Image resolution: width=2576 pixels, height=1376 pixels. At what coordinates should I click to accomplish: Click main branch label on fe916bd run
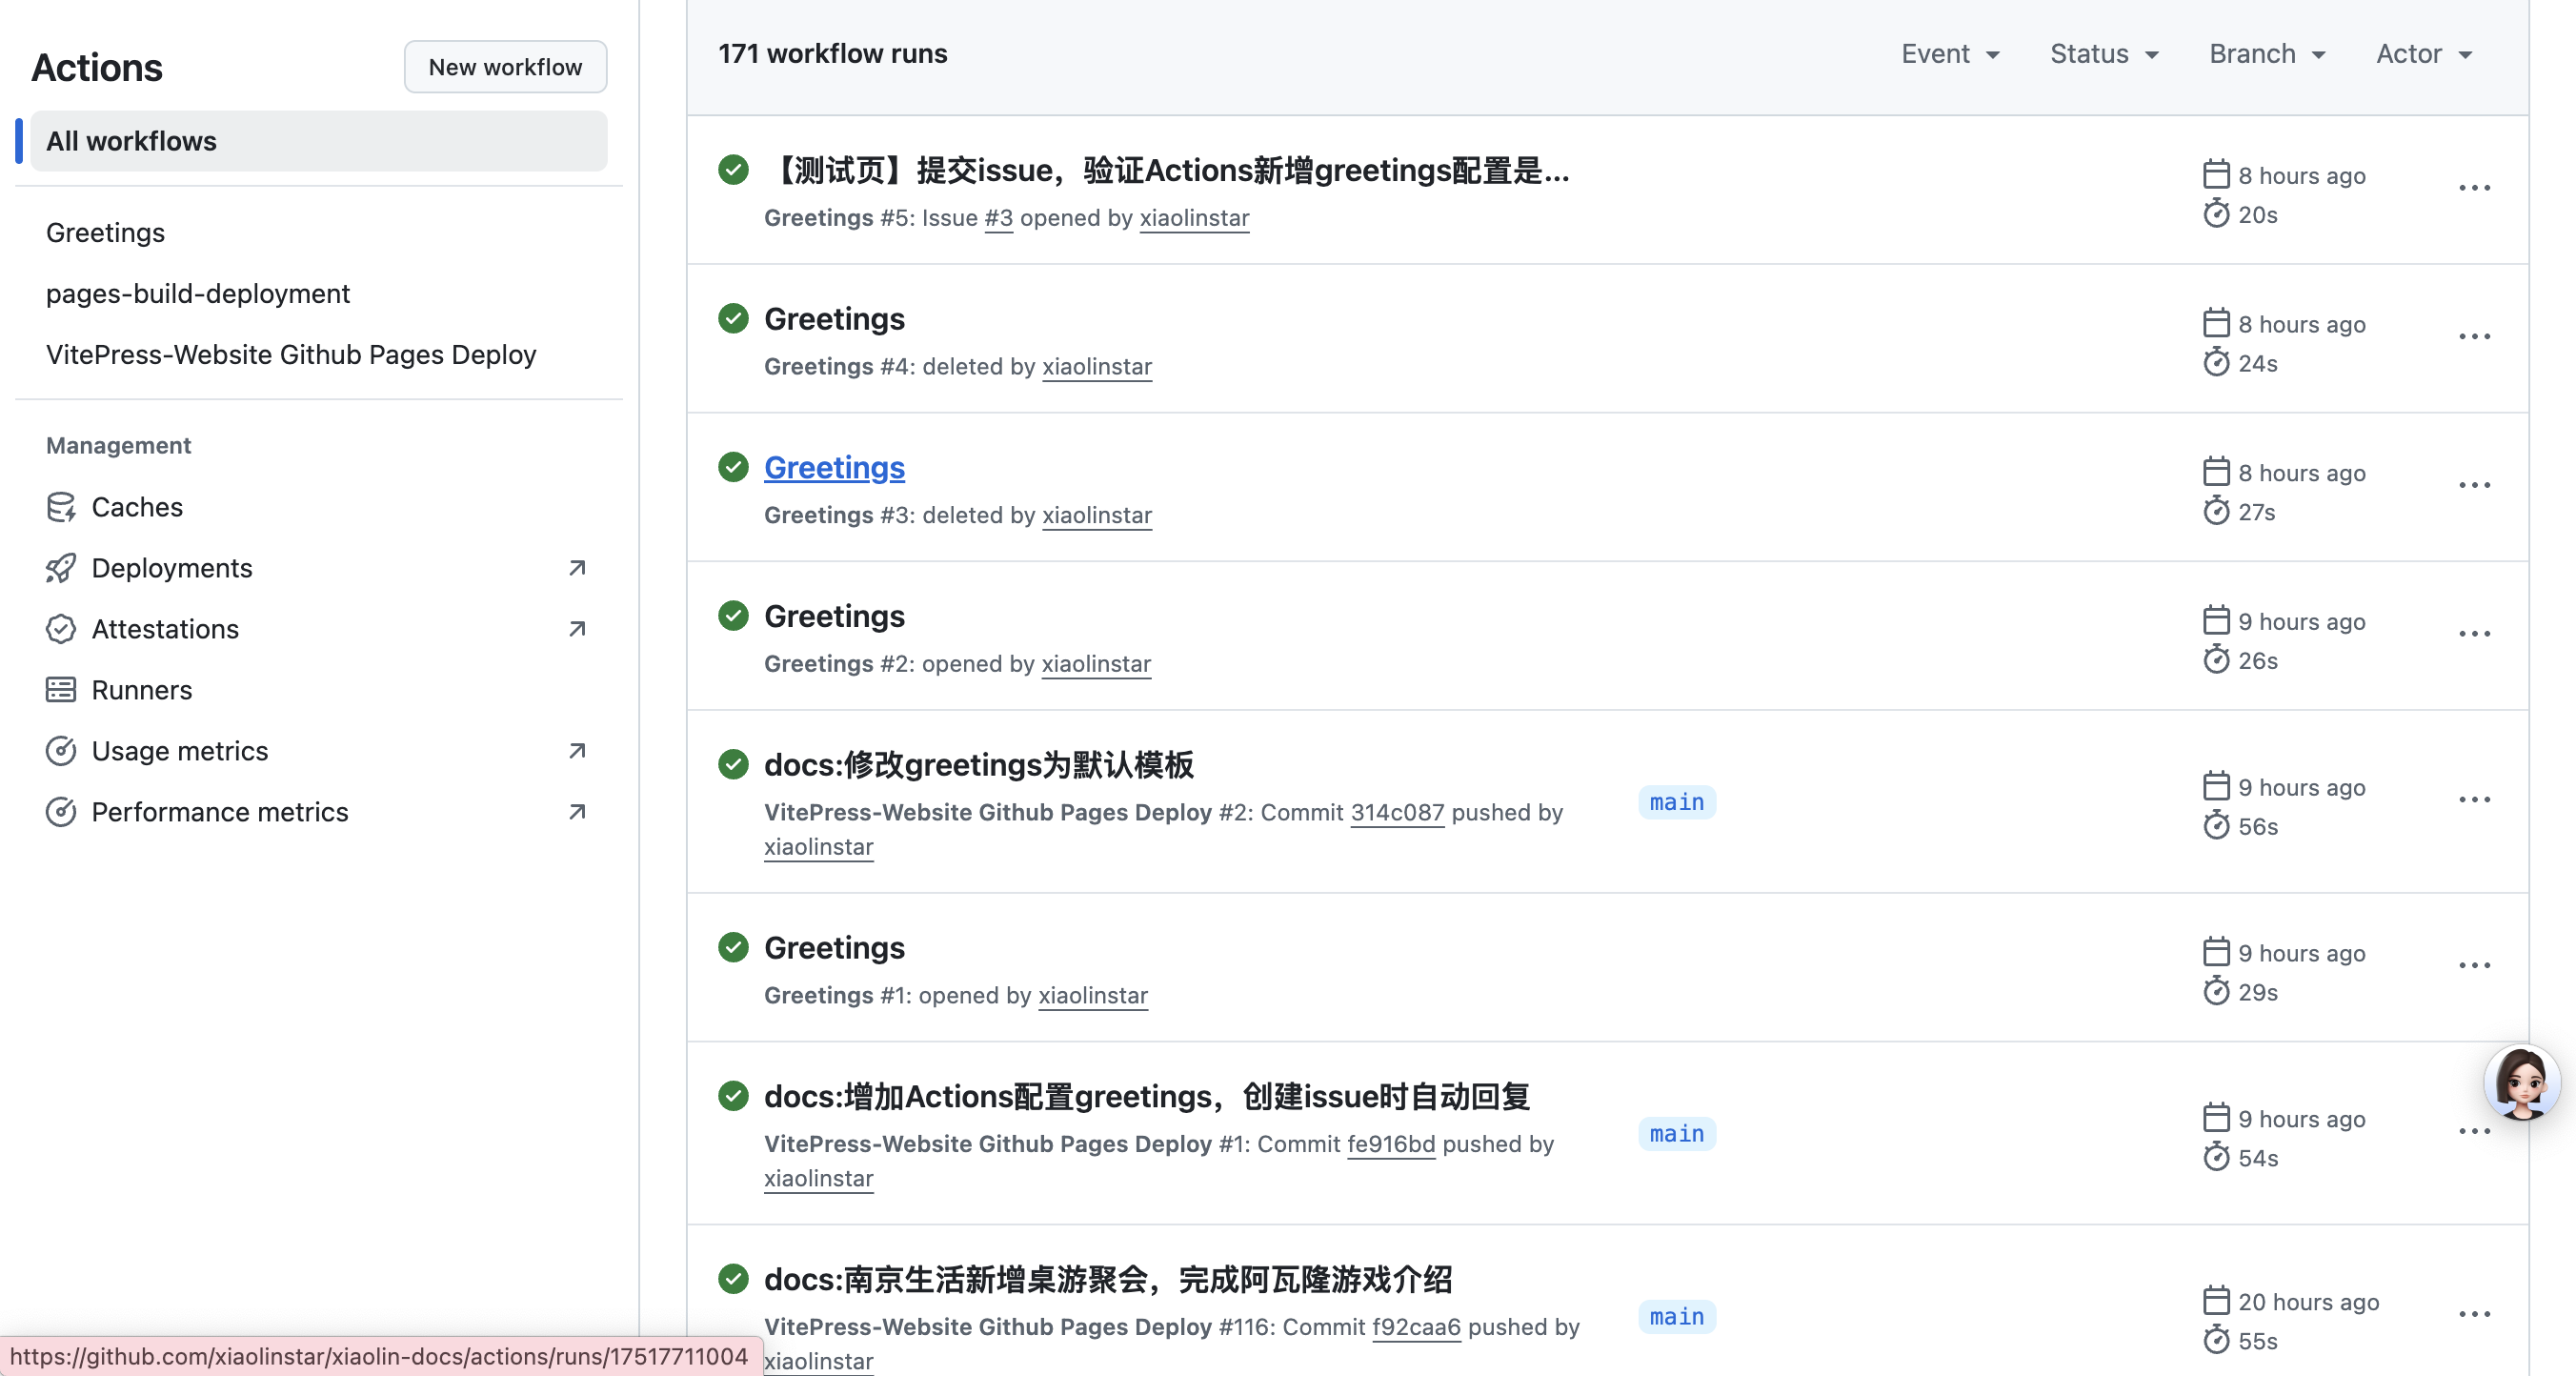1676,1134
